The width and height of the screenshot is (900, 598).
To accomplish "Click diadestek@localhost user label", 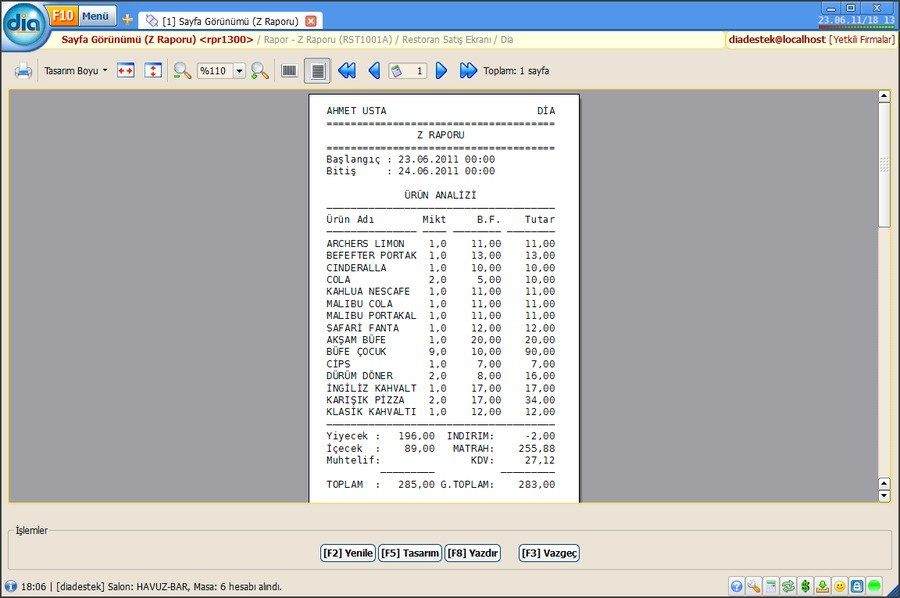I will pyautogui.click(x=777, y=40).
